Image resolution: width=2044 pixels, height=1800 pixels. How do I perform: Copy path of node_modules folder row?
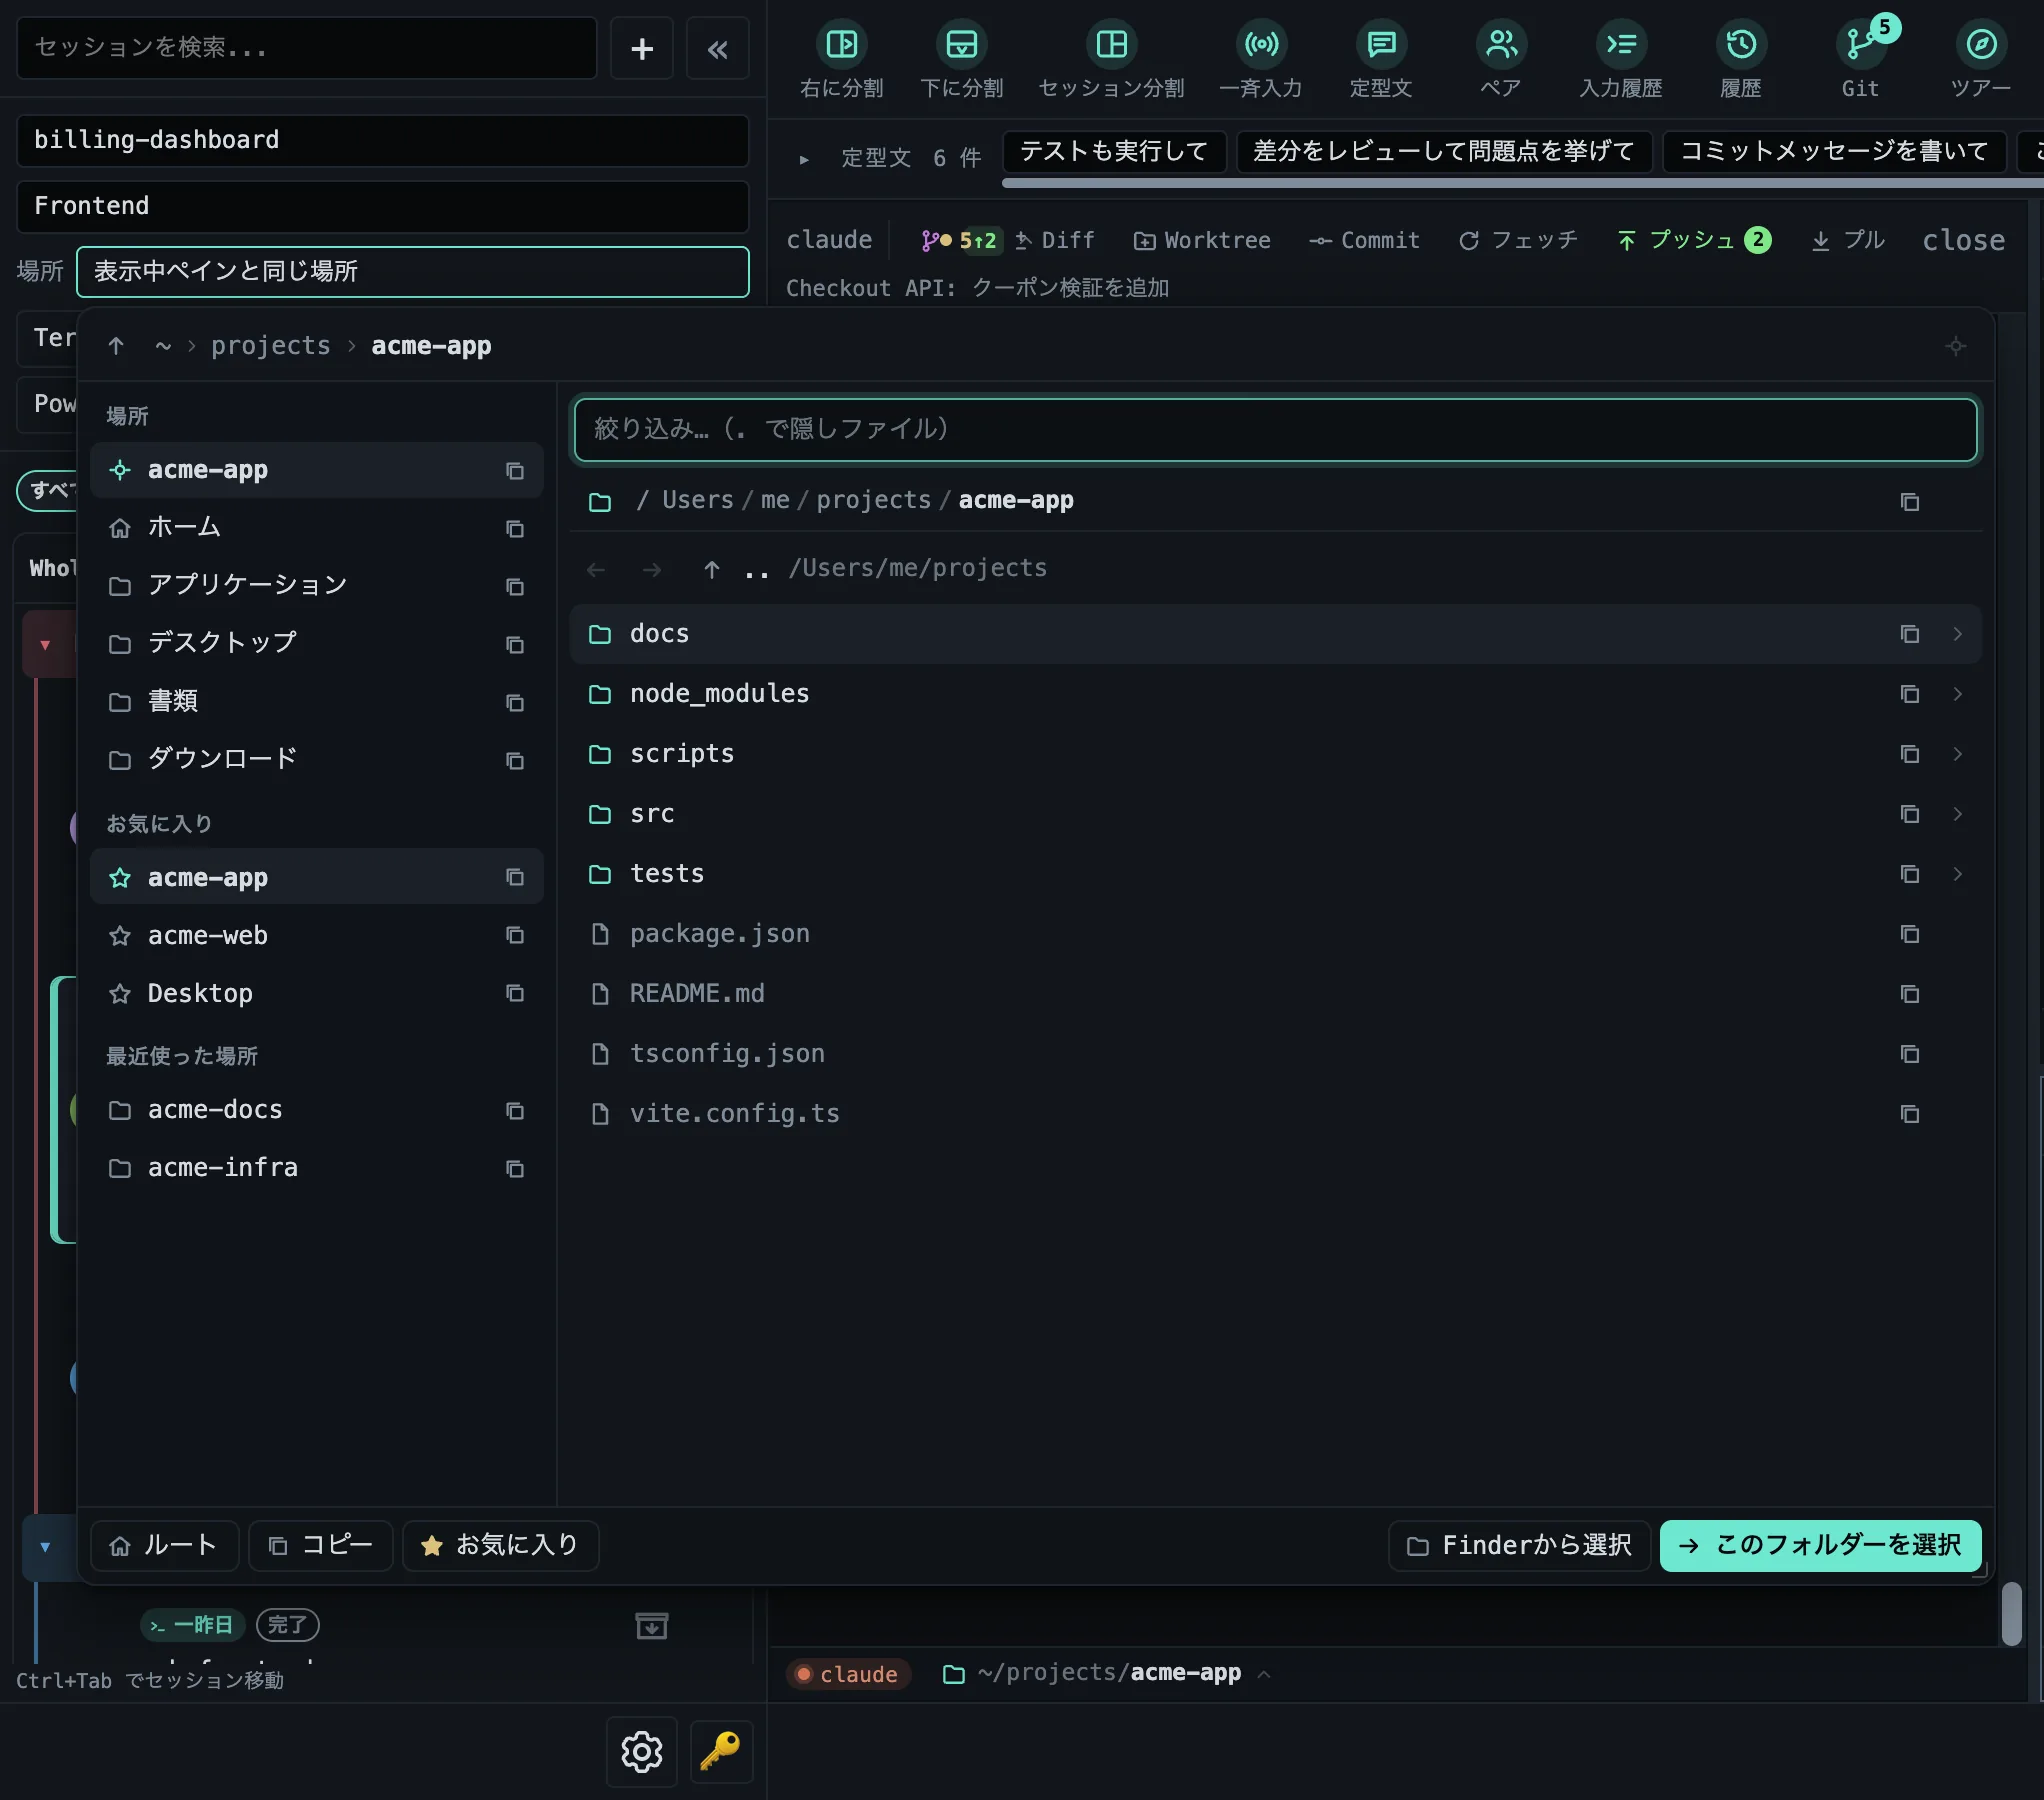1909,694
